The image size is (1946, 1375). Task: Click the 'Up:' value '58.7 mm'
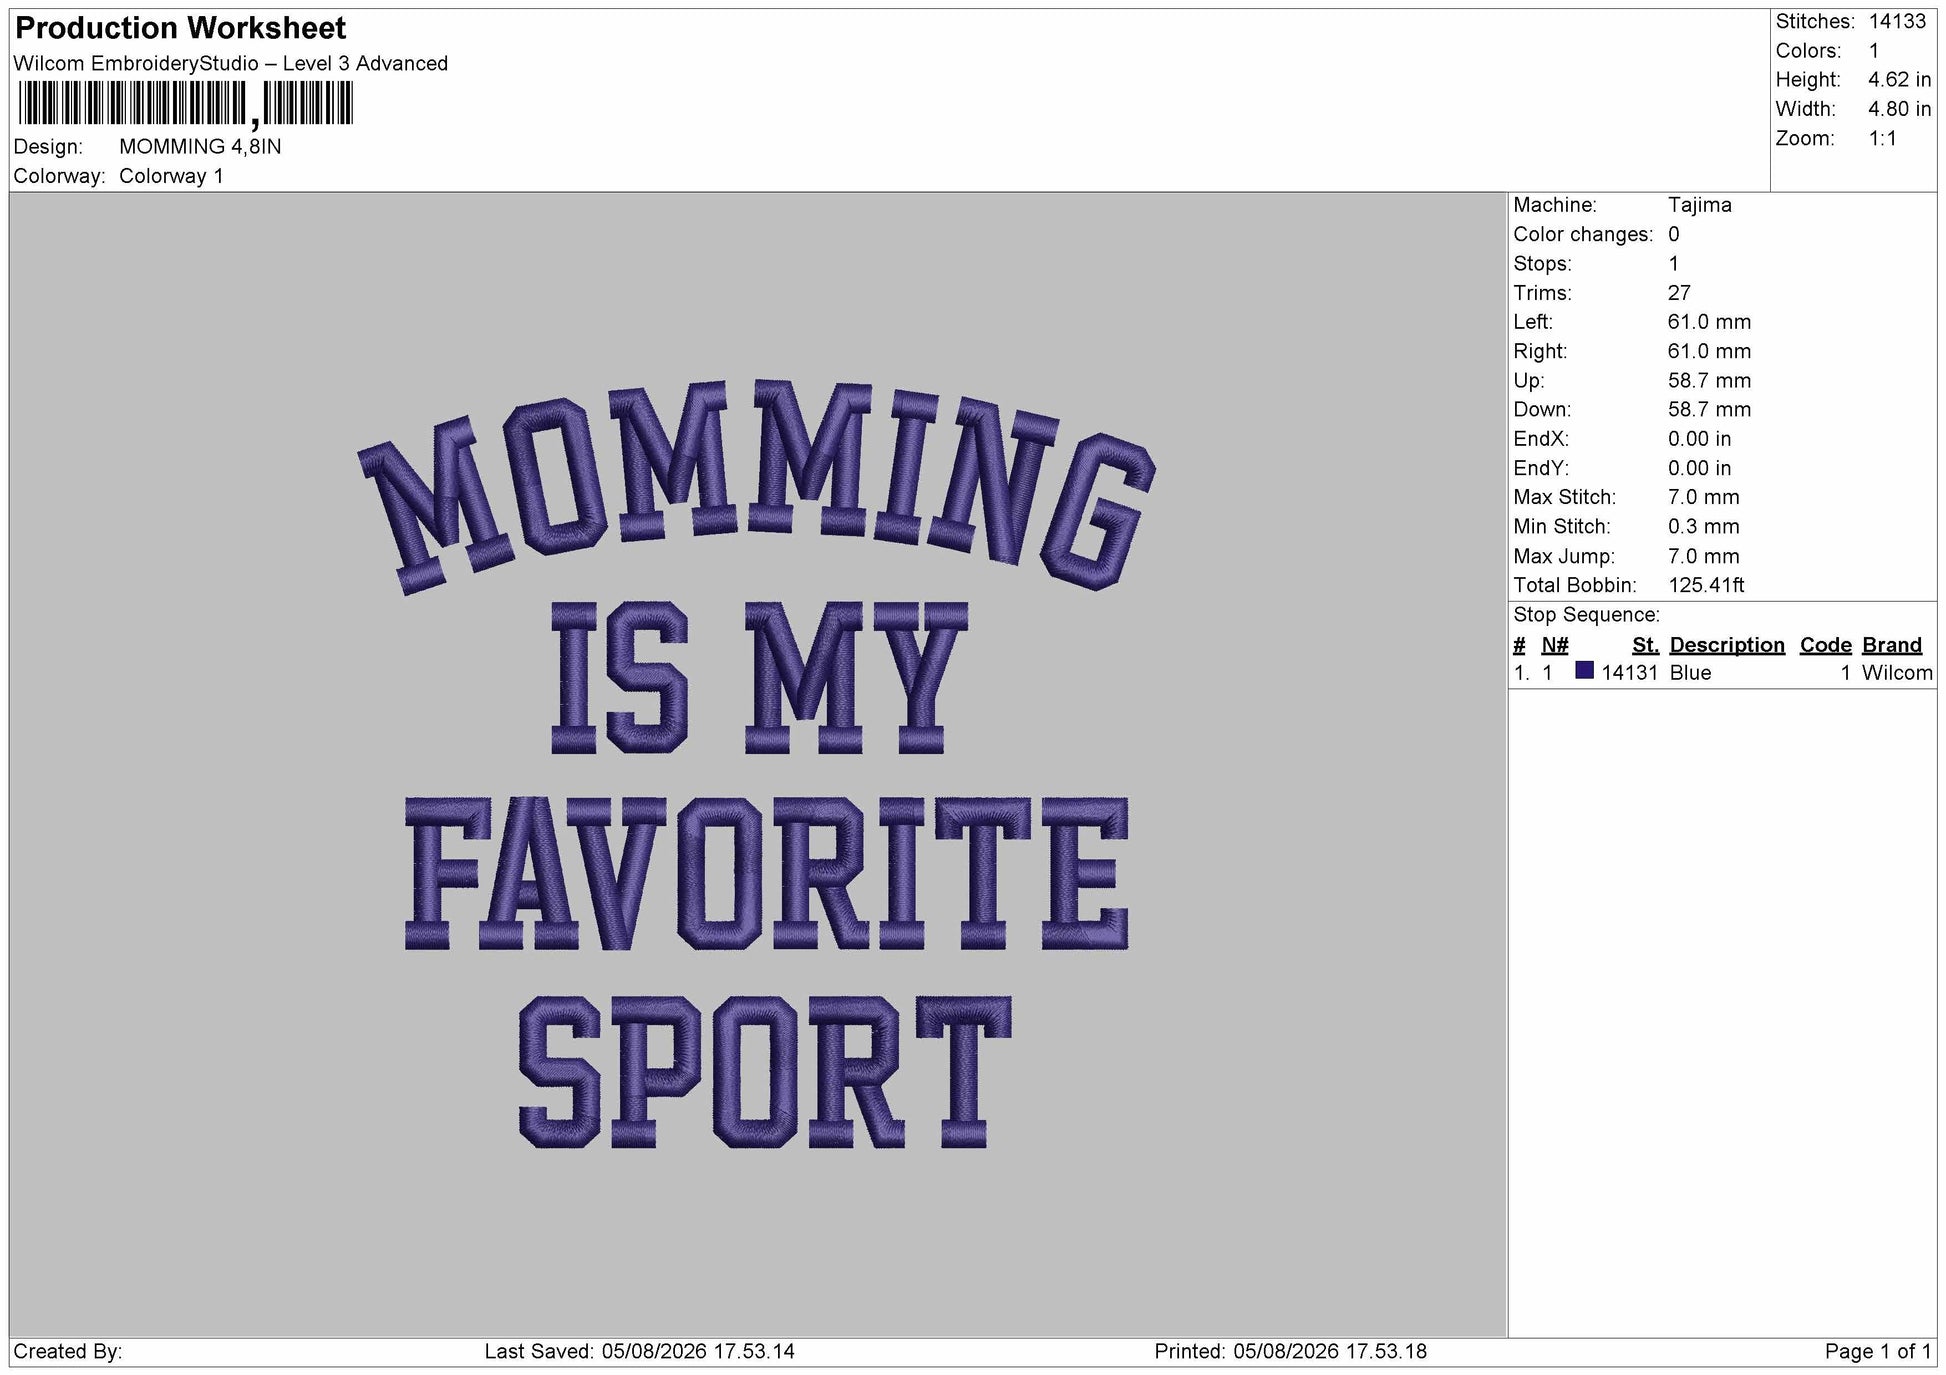1709,381
